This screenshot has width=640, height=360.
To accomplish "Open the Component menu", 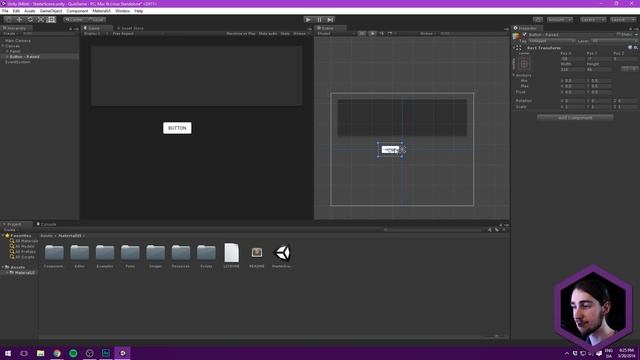I will tap(77, 11).
